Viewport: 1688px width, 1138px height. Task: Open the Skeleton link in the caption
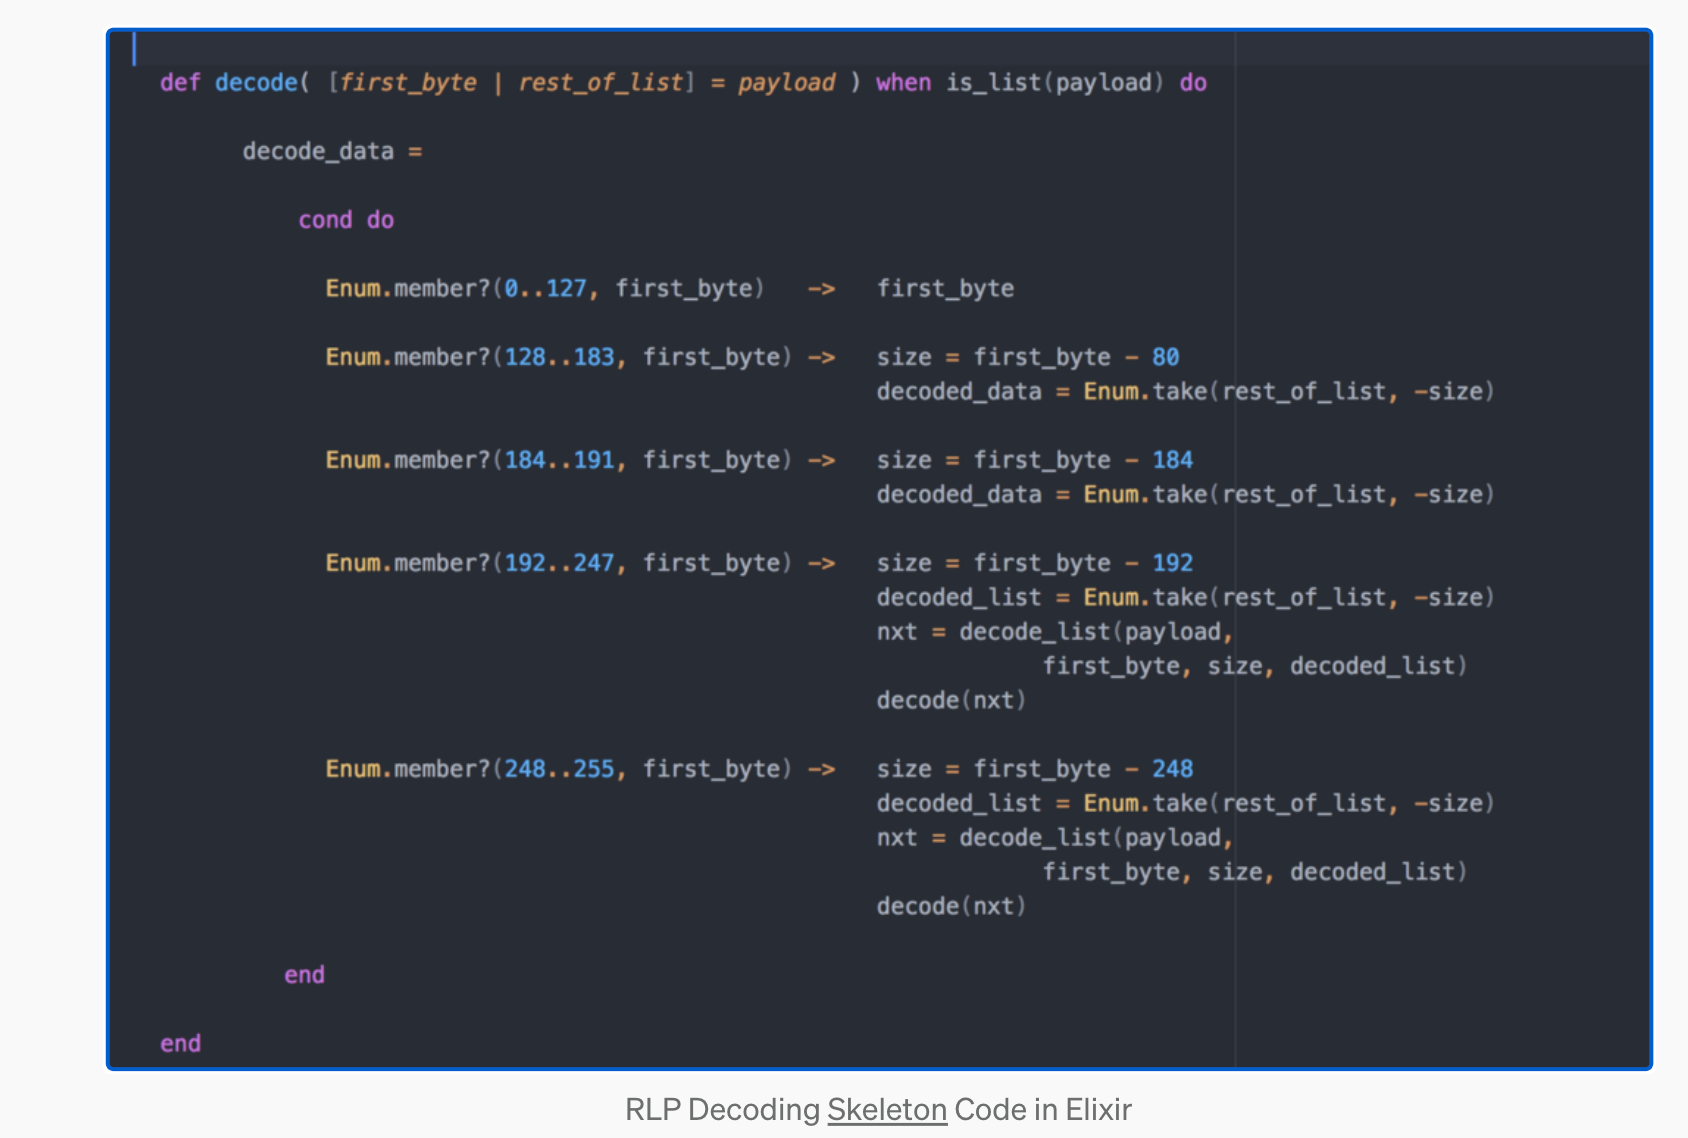(x=887, y=1110)
